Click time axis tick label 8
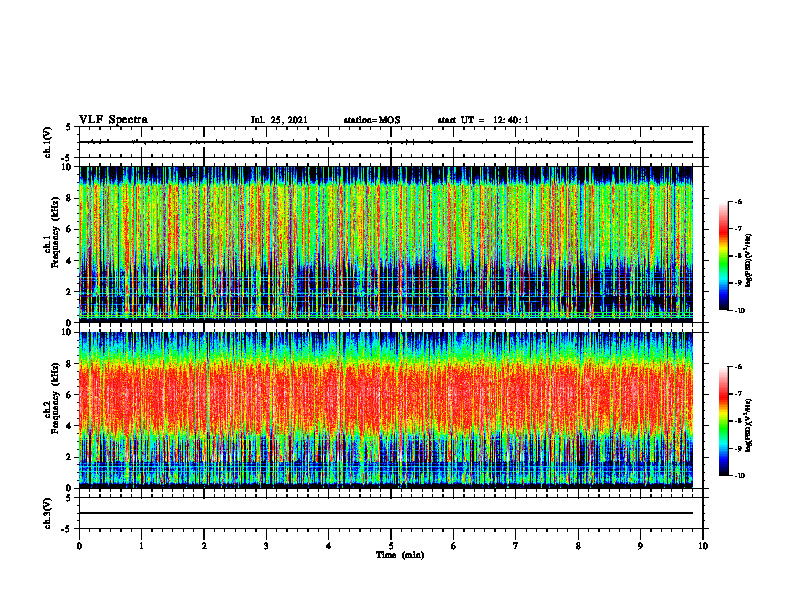This screenshot has width=792, height=612. click(x=578, y=546)
